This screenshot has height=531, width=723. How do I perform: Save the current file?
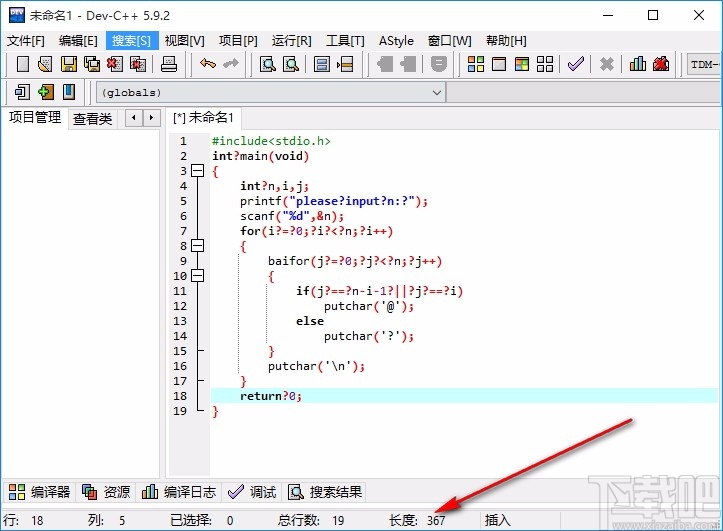coord(69,64)
